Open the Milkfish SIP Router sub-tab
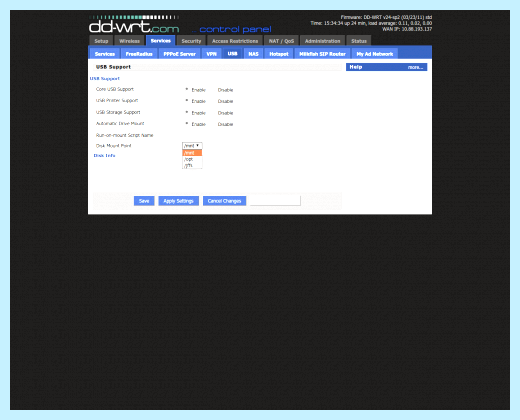The image size is (520, 420). tap(322, 54)
